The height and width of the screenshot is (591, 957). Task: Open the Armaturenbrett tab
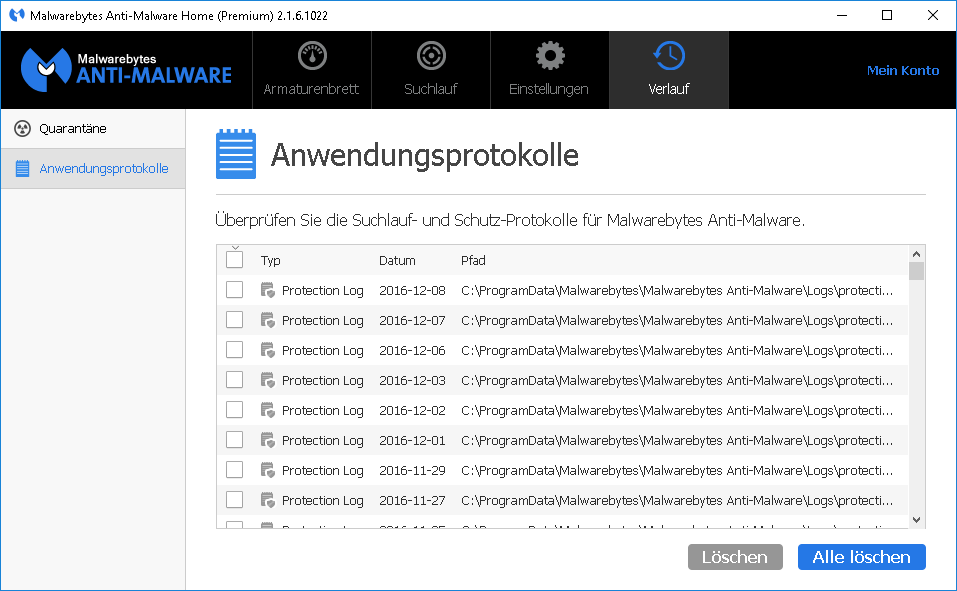pos(312,70)
